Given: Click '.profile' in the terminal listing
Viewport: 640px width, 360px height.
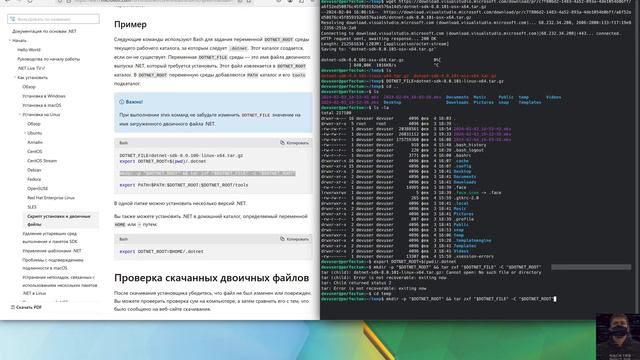Looking at the screenshot, I should (x=463, y=219).
